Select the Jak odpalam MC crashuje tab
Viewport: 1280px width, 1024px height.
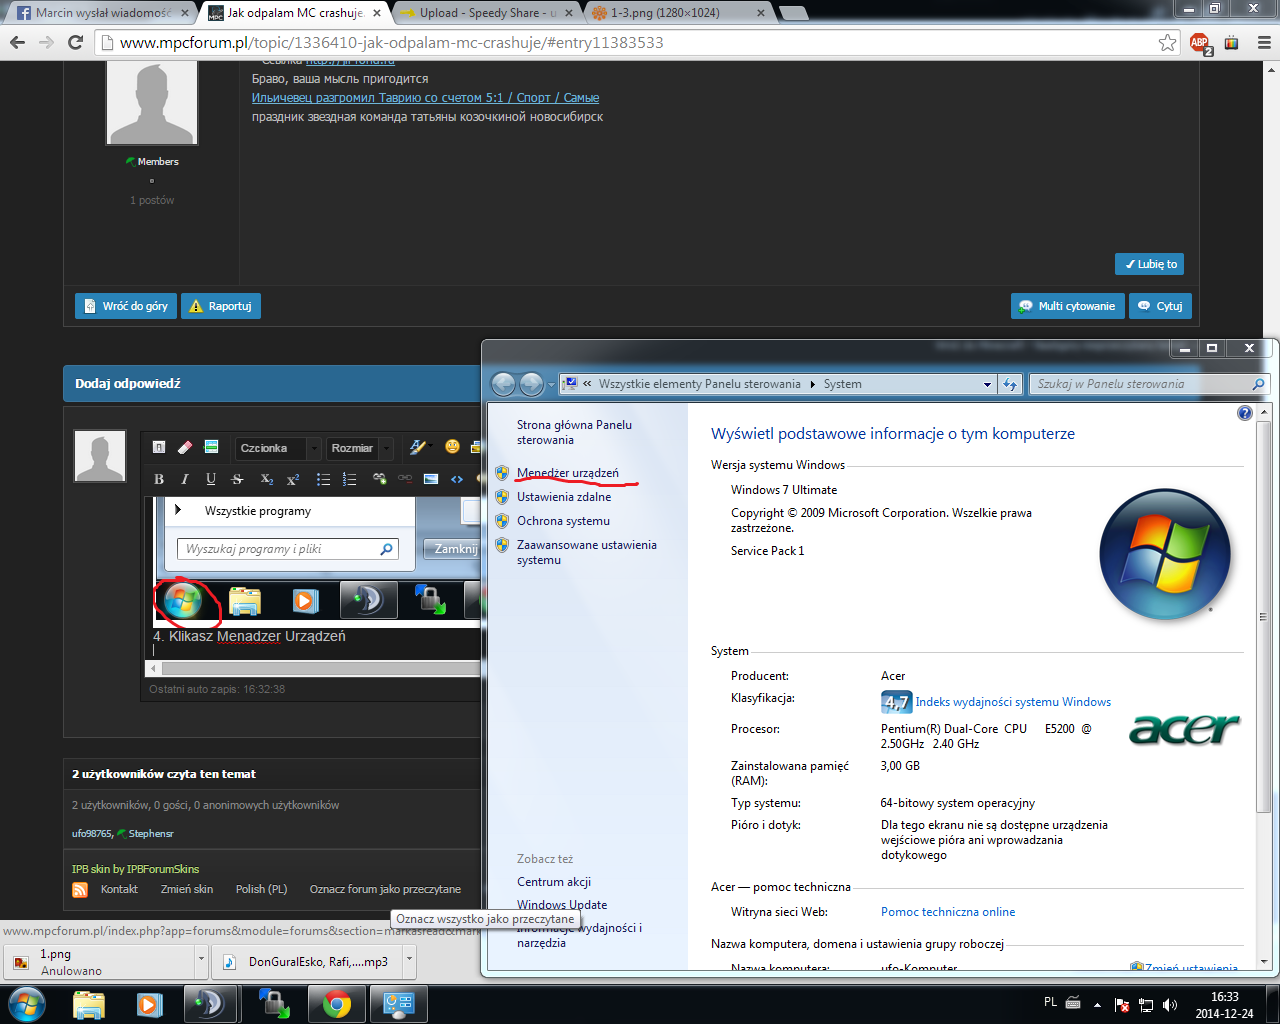[x=294, y=13]
